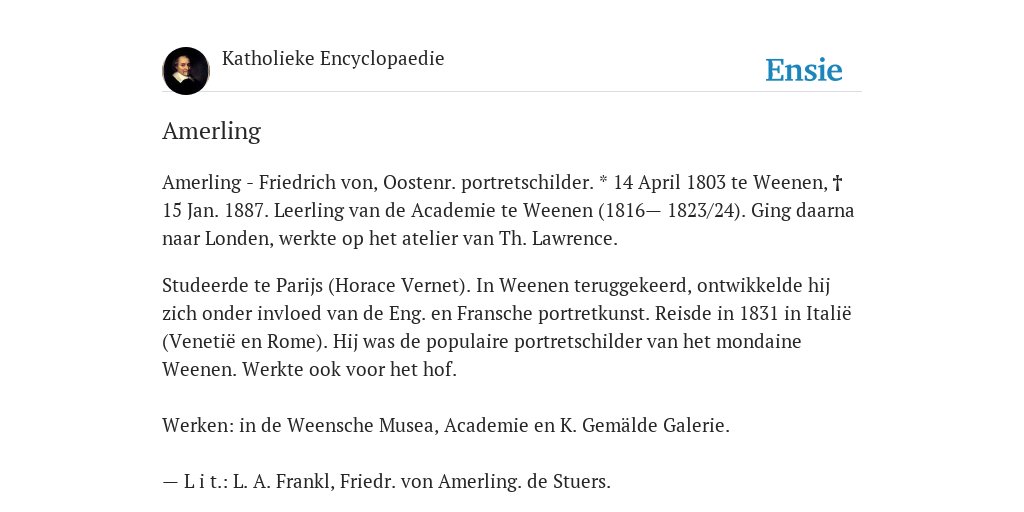Click the dagger death symbol after Weenen
This screenshot has height=512, width=1024.
[x=837, y=183]
